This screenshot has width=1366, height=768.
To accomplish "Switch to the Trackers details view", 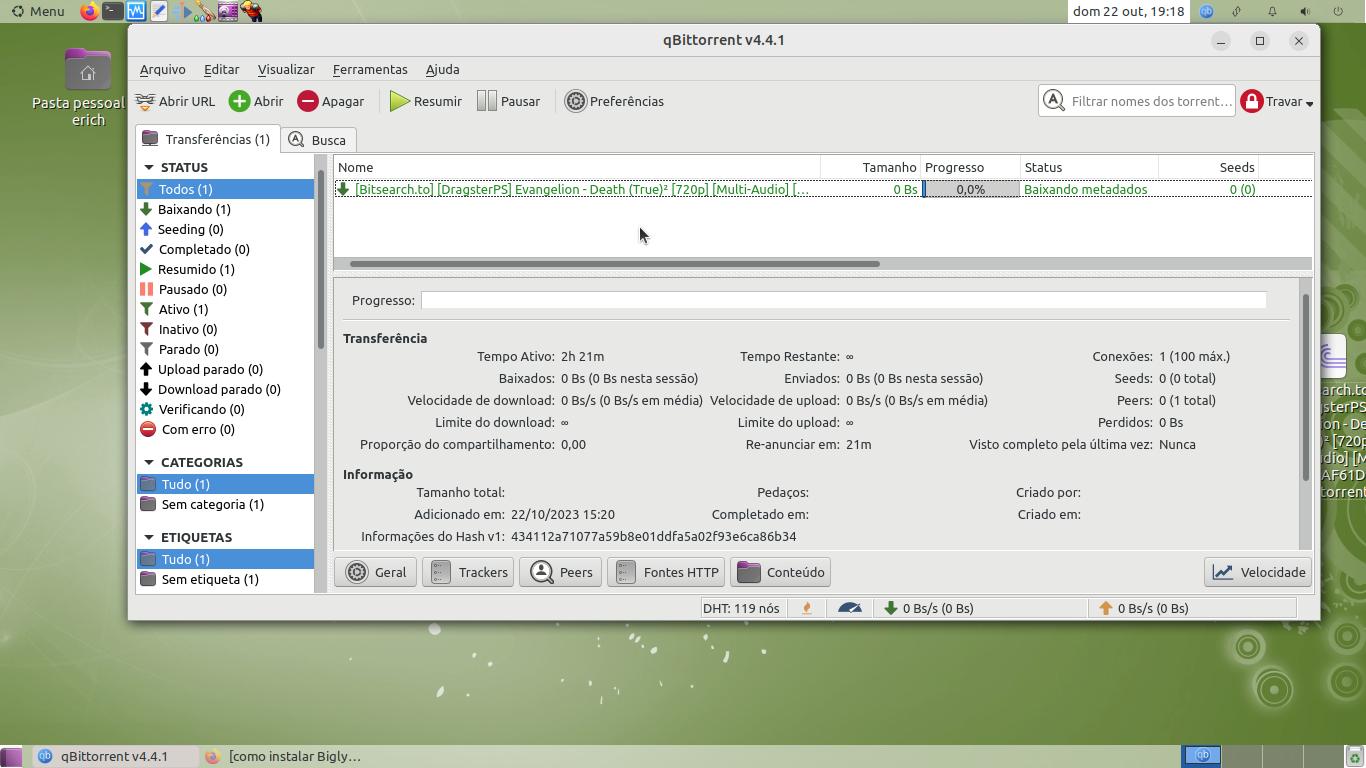I will point(468,572).
